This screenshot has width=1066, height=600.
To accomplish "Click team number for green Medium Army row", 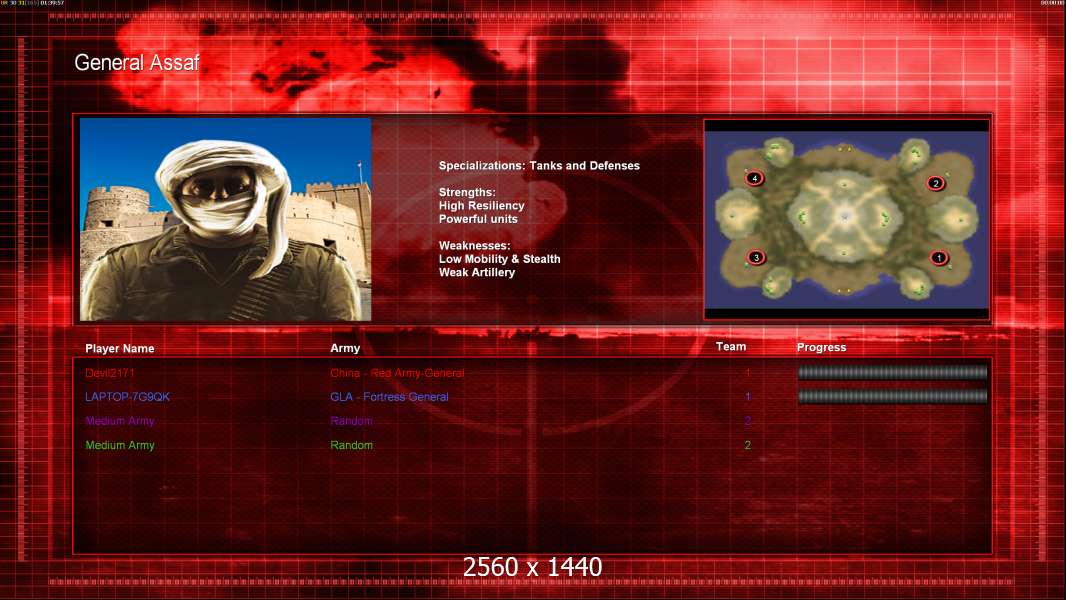I will [747, 445].
